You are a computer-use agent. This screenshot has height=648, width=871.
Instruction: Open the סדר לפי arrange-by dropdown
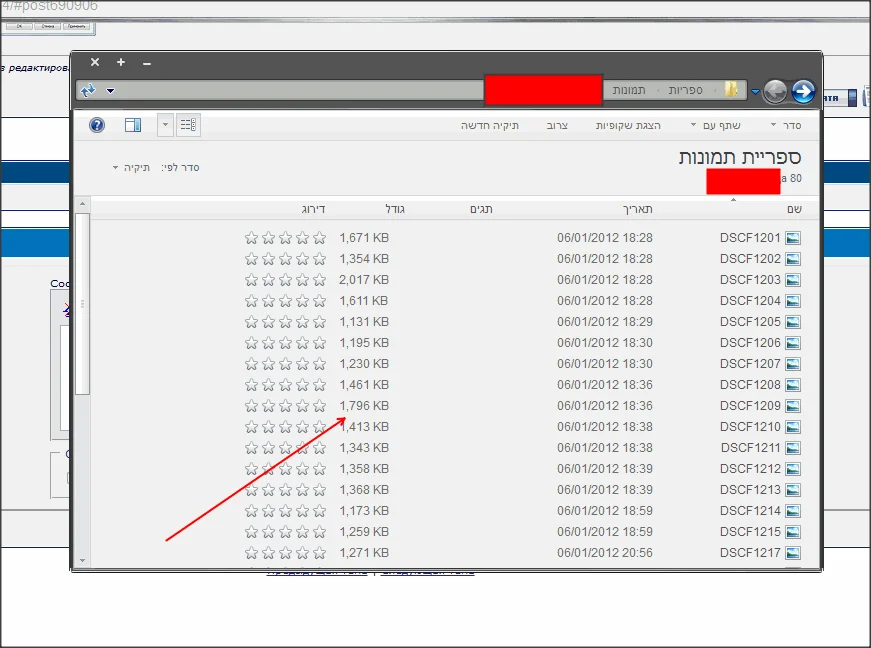[132, 167]
